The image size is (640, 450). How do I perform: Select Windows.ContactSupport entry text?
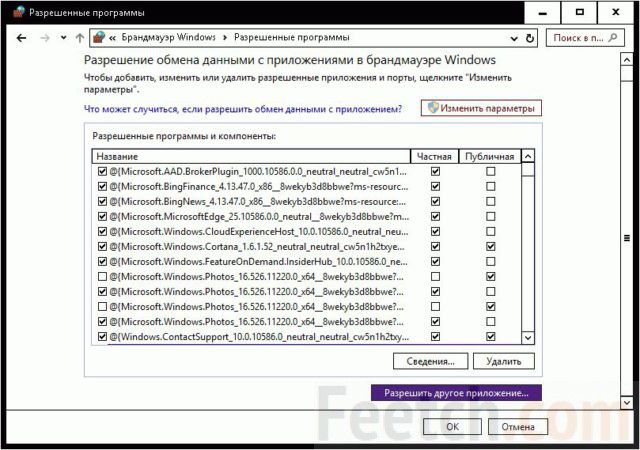click(260, 337)
